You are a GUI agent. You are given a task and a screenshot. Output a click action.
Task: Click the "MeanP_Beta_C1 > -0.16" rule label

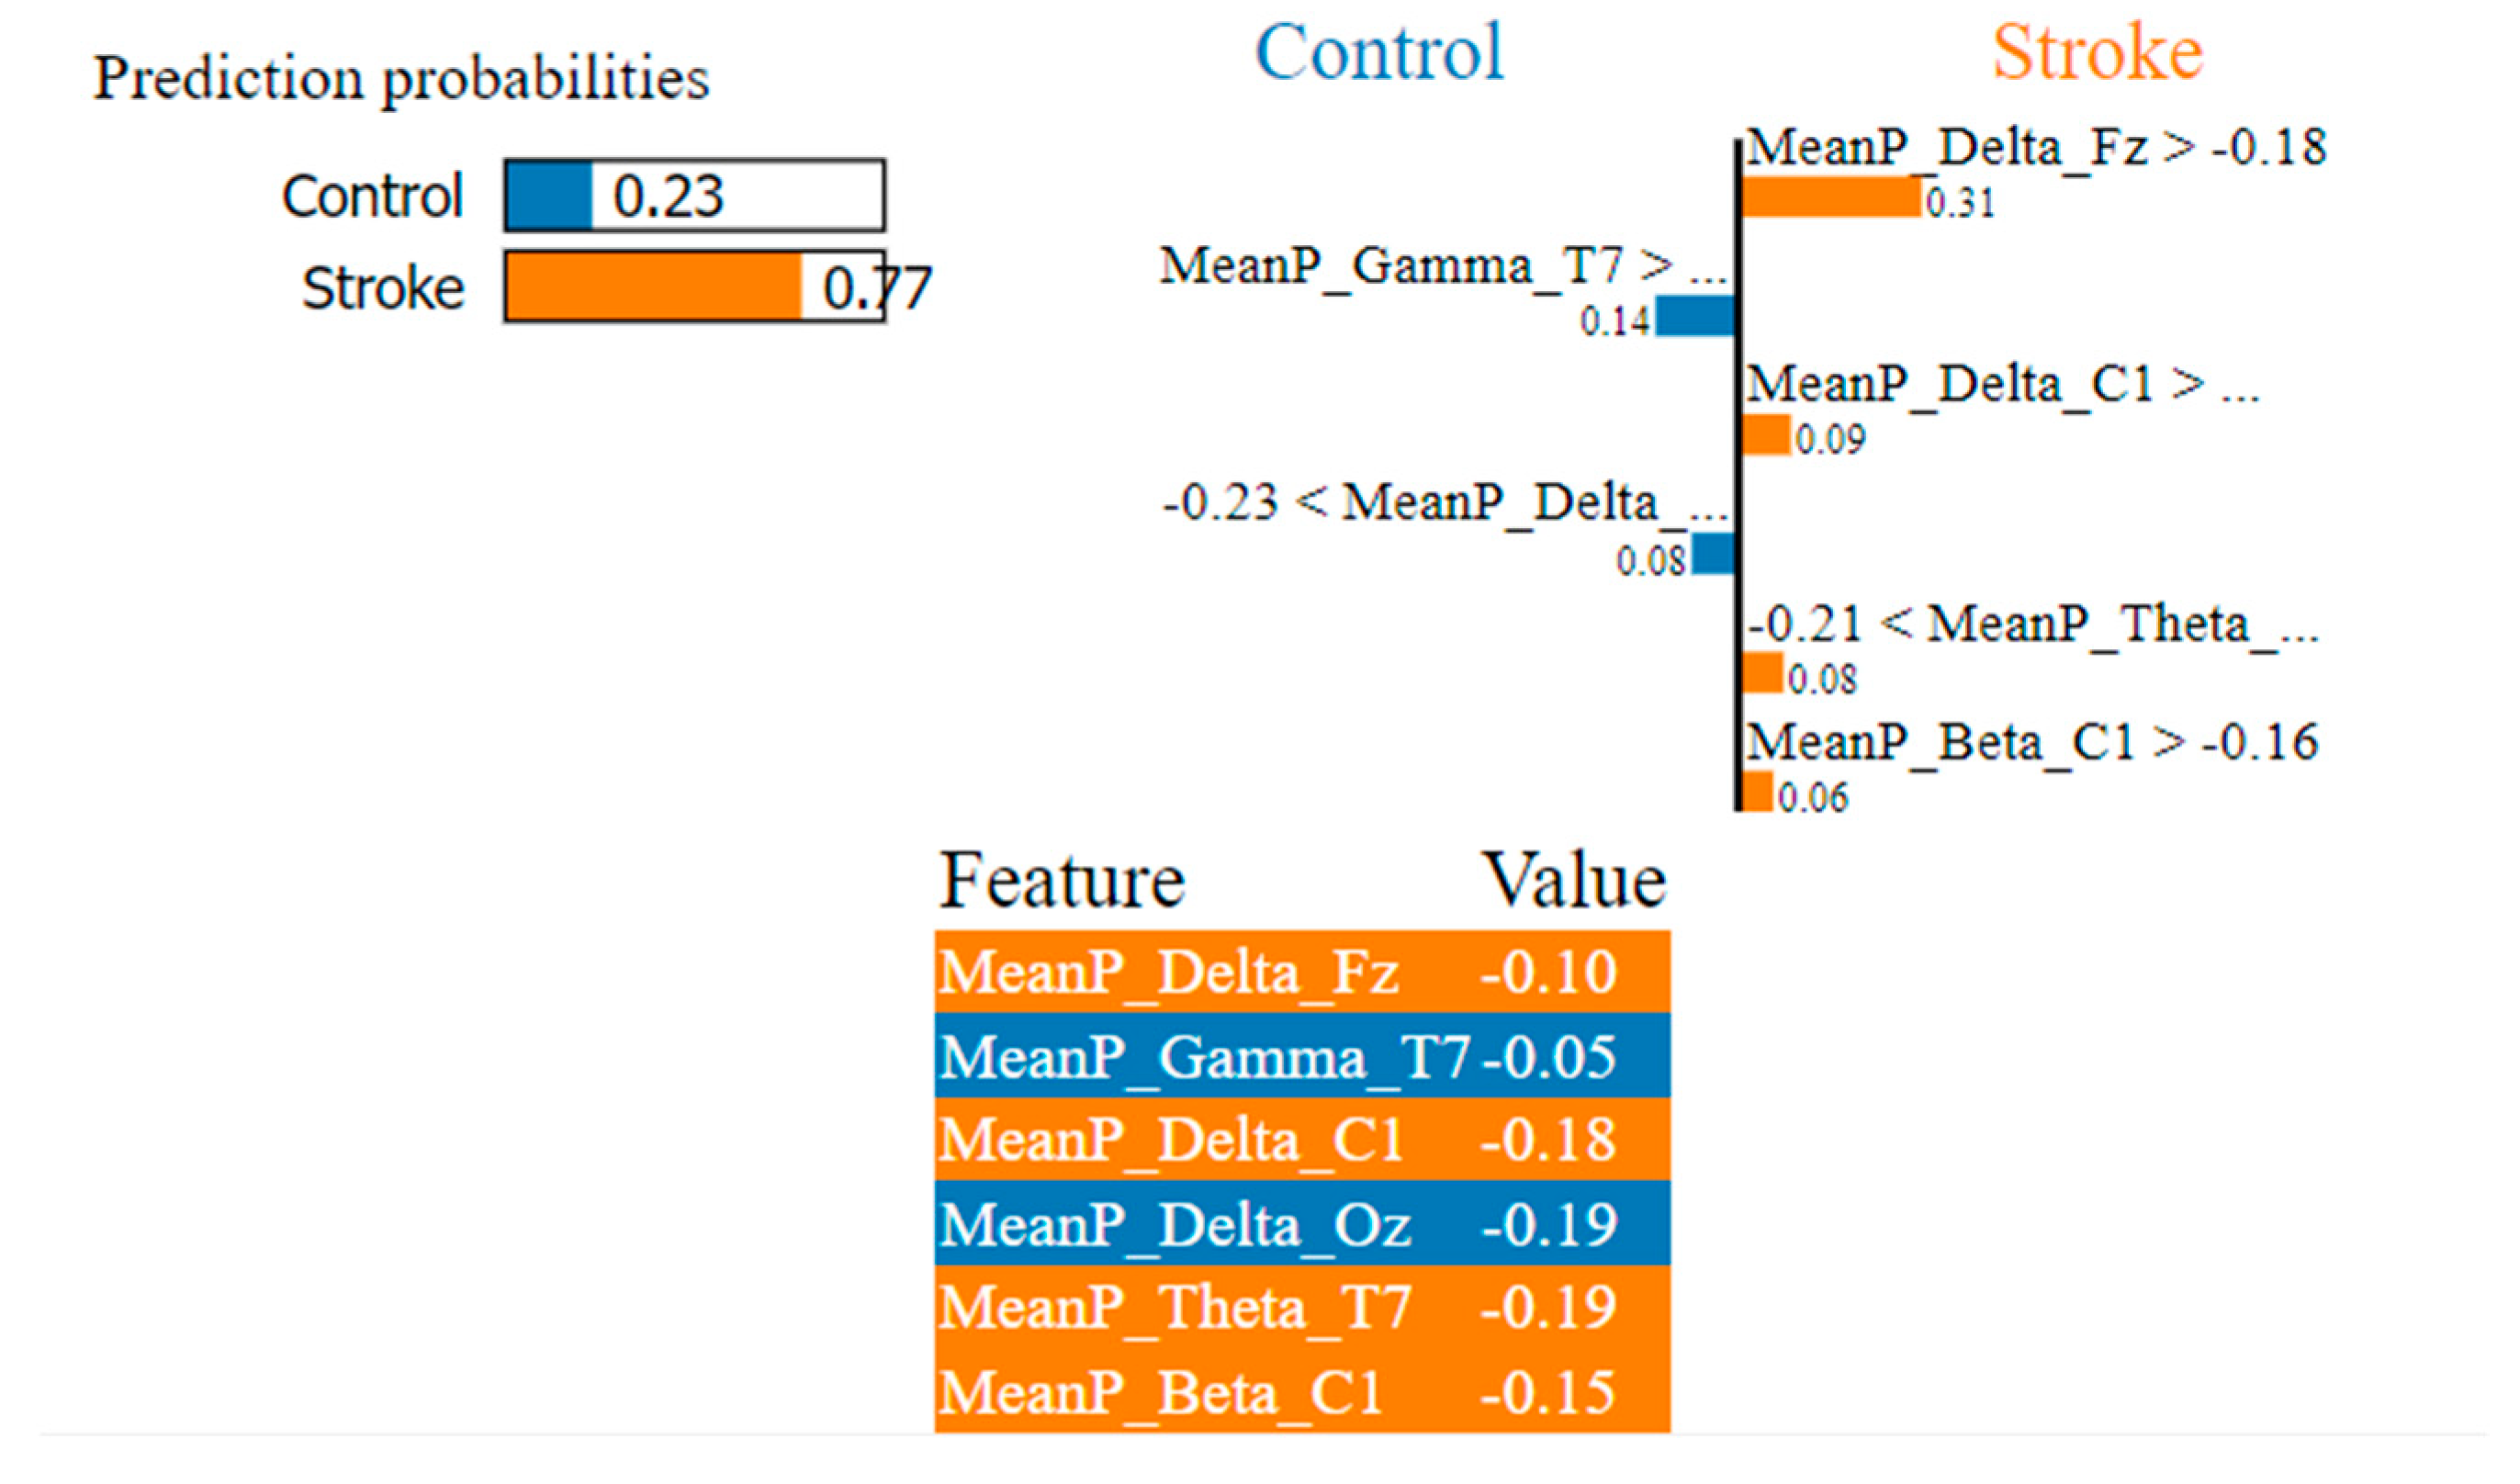click(x=2031, y=743)
